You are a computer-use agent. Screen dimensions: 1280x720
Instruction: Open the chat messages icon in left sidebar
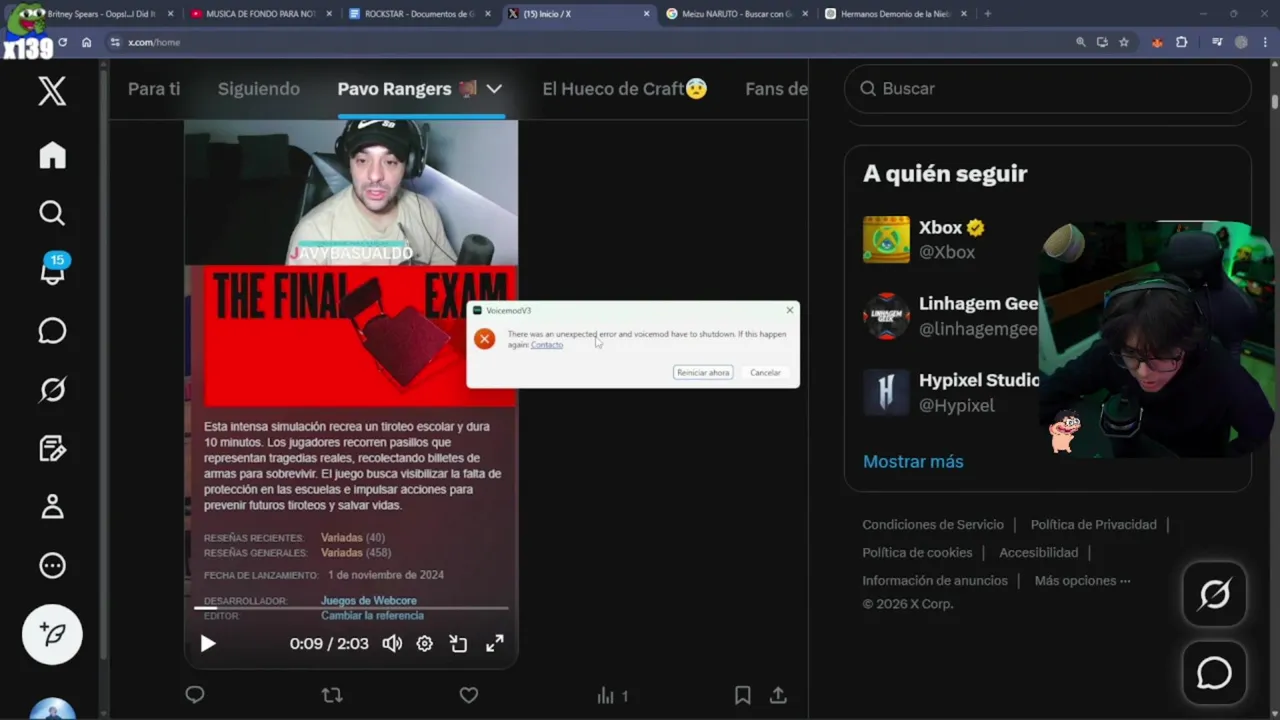pos(52,331)
